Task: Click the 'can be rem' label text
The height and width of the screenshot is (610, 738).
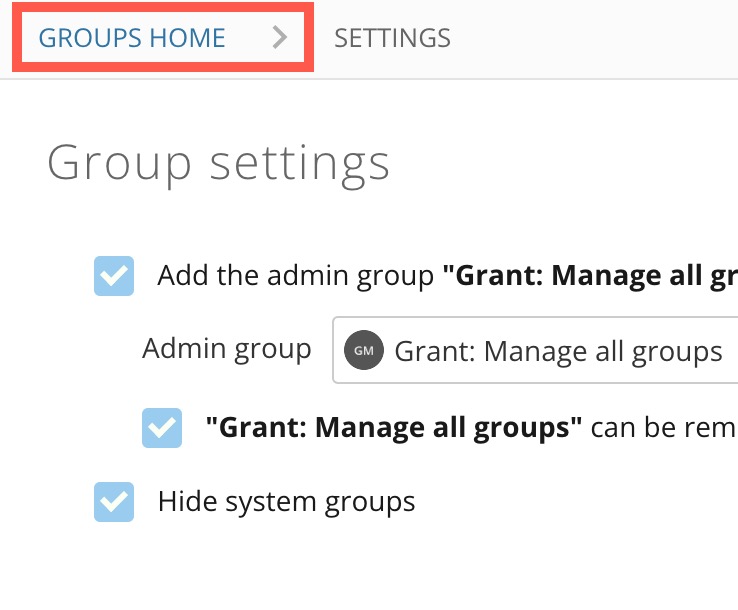Action: (x=663, y=428)
